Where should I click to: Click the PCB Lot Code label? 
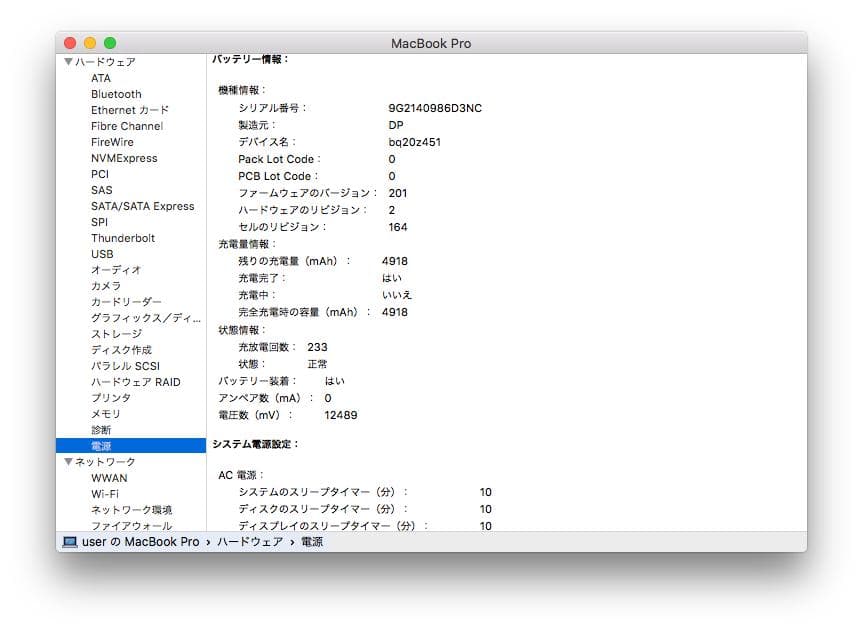point(278,176)
